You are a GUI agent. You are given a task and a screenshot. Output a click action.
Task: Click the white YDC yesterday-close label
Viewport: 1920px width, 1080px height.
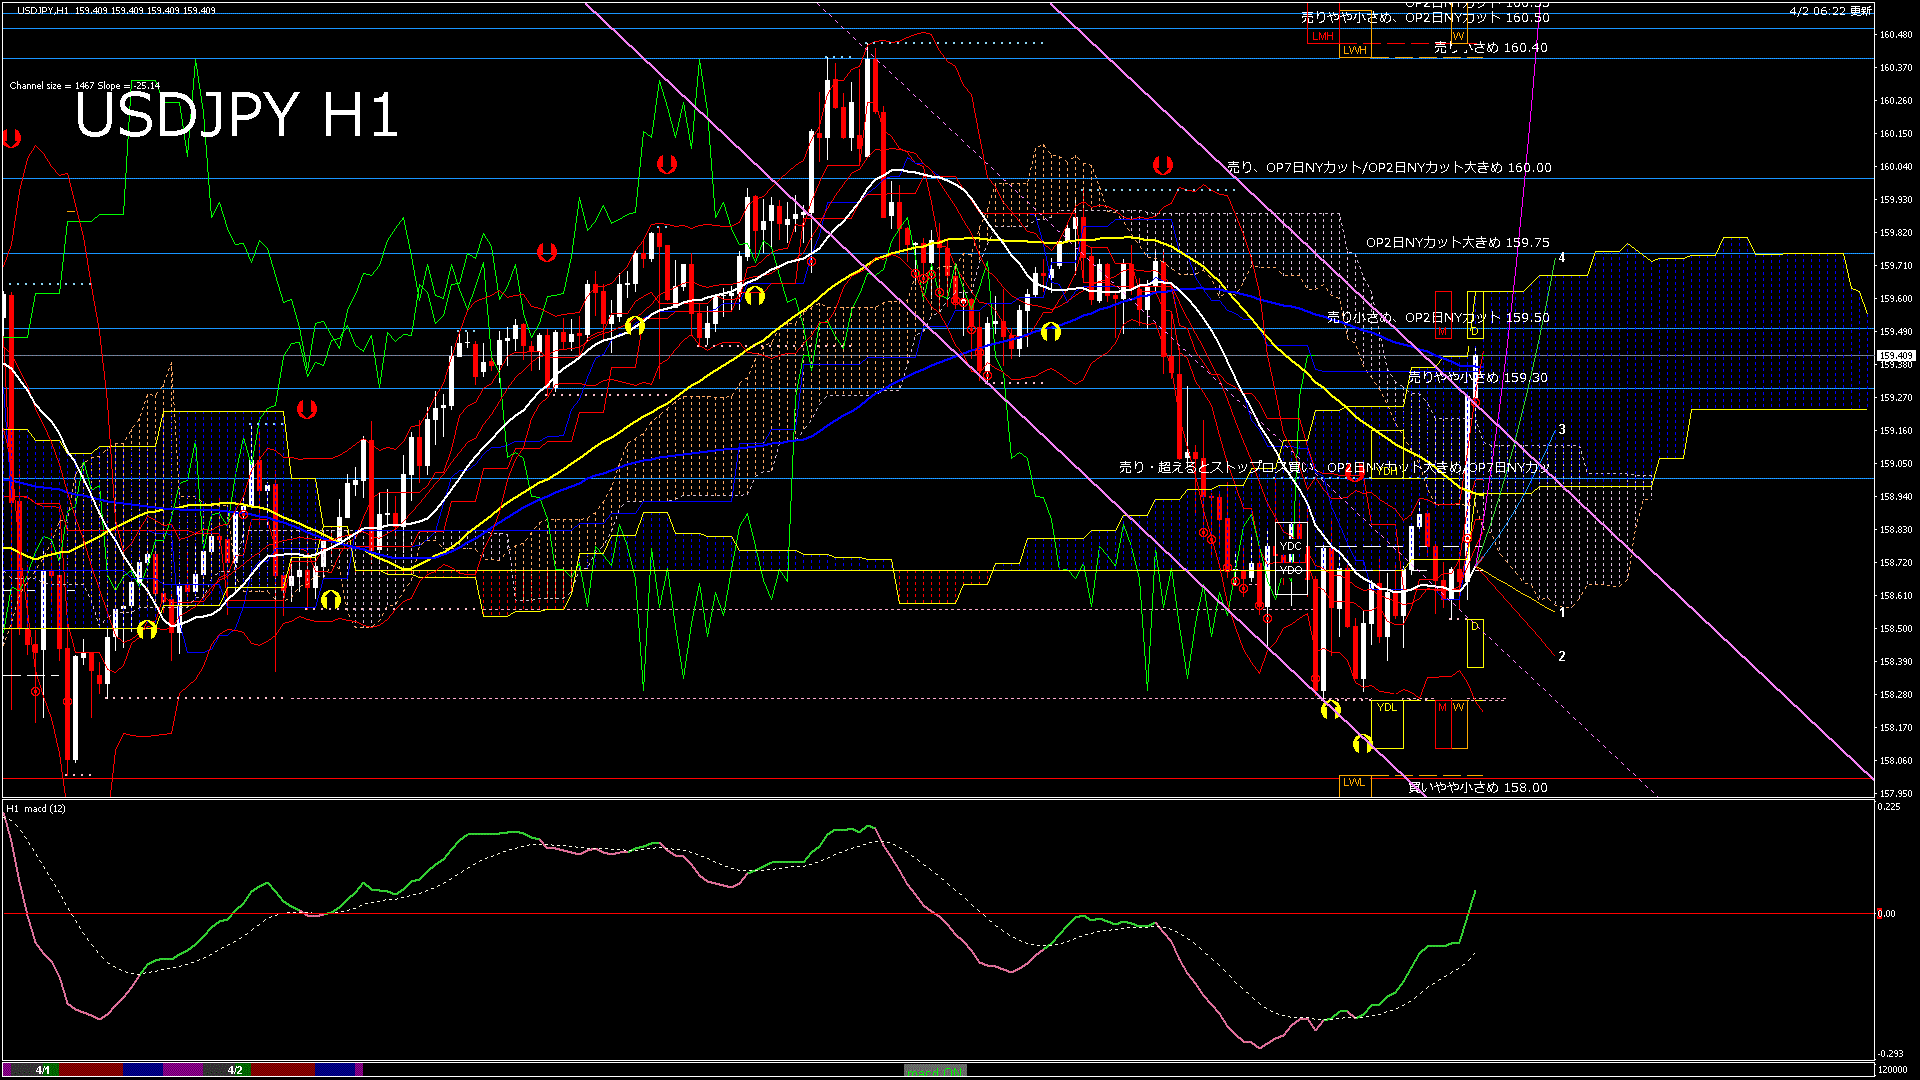coord(1291,547)
